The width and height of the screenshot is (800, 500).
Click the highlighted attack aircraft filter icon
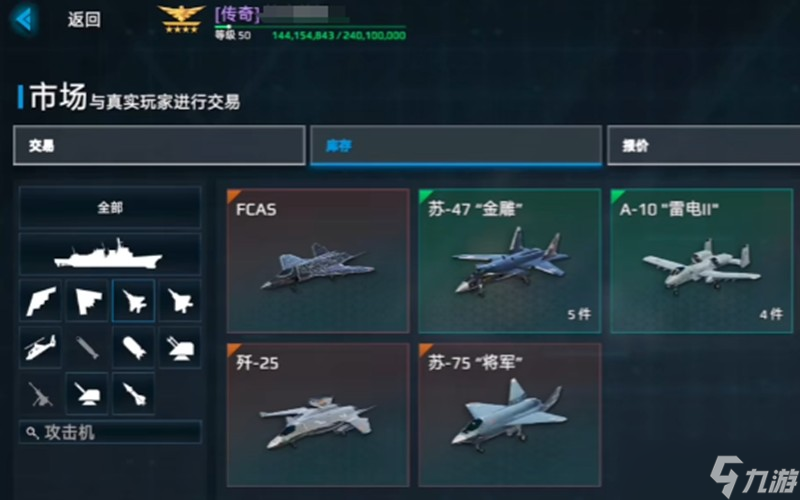tap(133, 301)
